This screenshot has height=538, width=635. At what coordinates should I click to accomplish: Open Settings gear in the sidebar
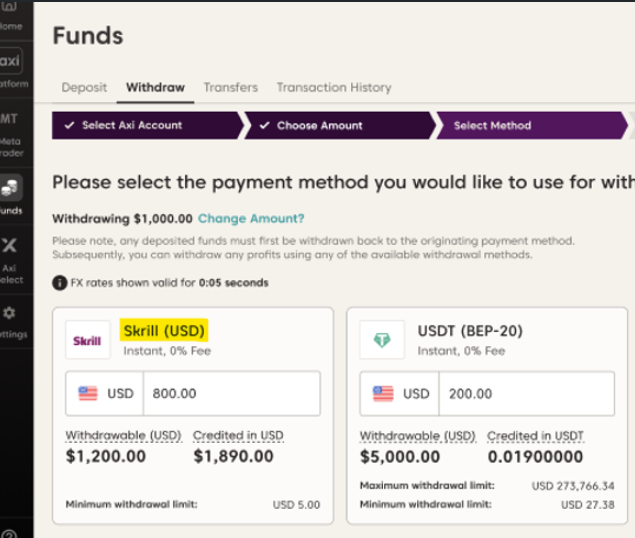pyautogui.click(x=12, y=318)
